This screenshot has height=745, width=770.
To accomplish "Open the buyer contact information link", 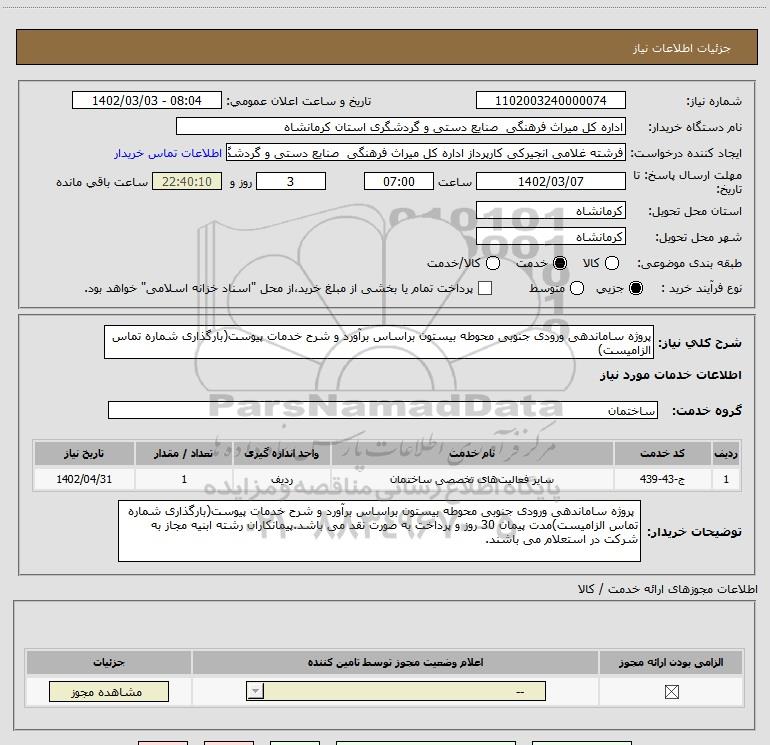I will 168,153.
